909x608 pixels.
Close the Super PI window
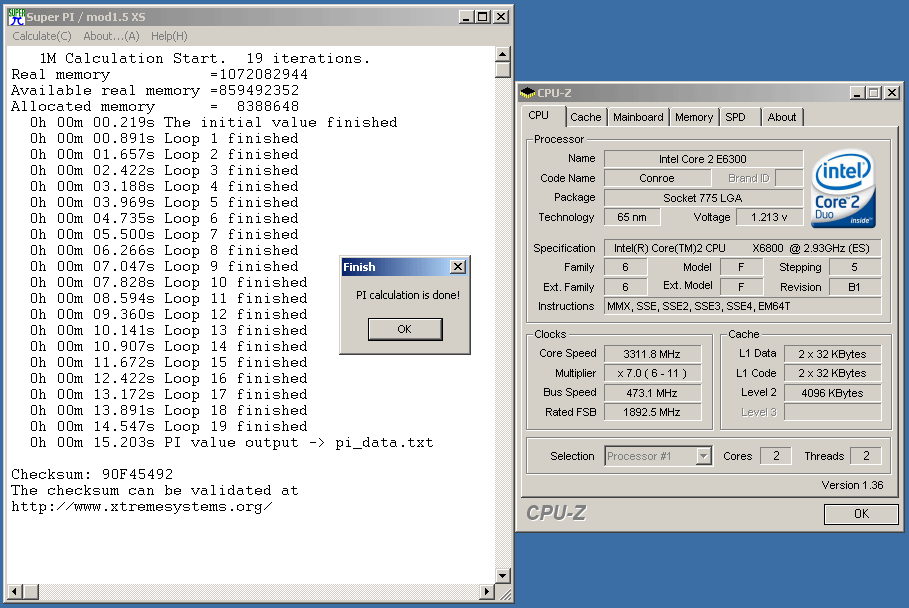pyautogui.click(x=501, y=17)
